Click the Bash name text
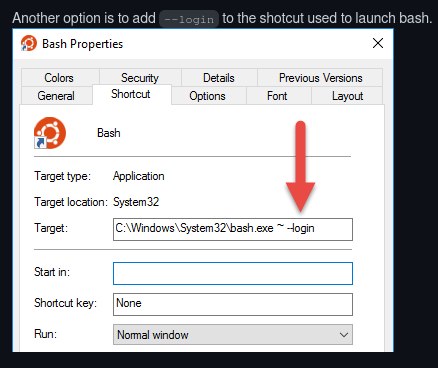Viewport: 438px width, 368px height. point(109,133)
